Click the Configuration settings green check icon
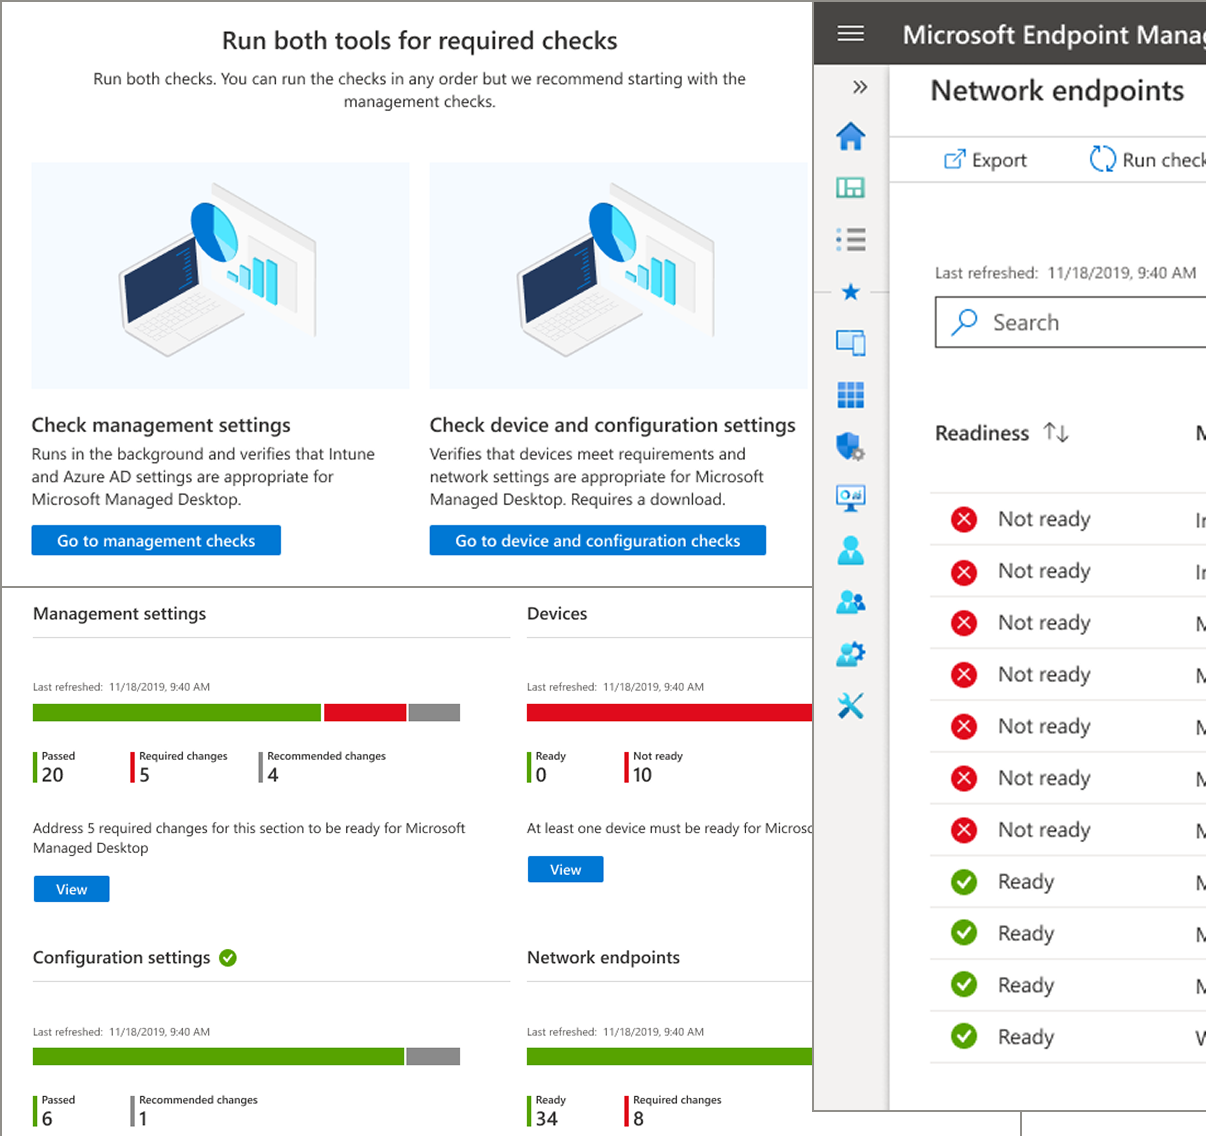 [x=228, y=958]
